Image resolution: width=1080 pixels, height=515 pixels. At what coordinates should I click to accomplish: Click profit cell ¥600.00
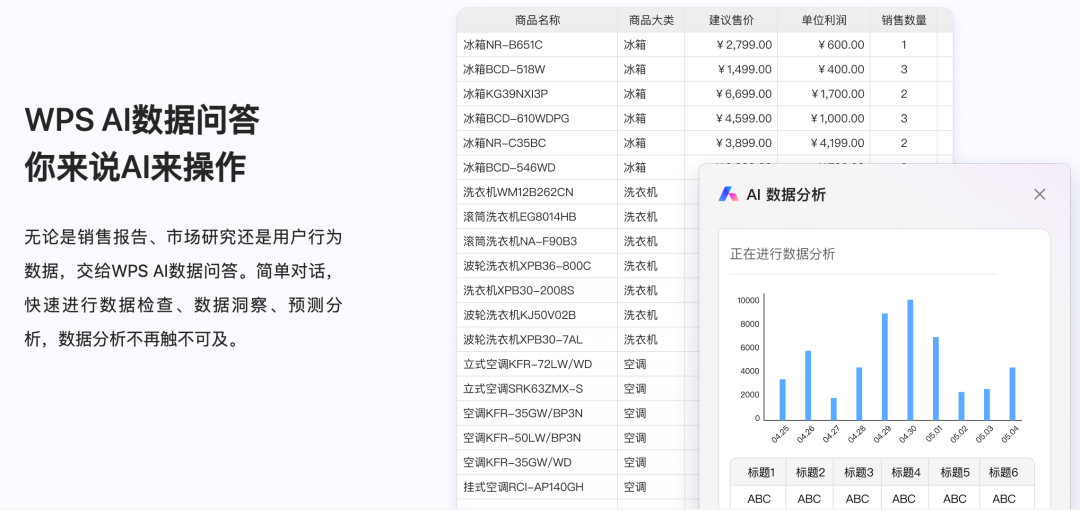click(823, 45)
